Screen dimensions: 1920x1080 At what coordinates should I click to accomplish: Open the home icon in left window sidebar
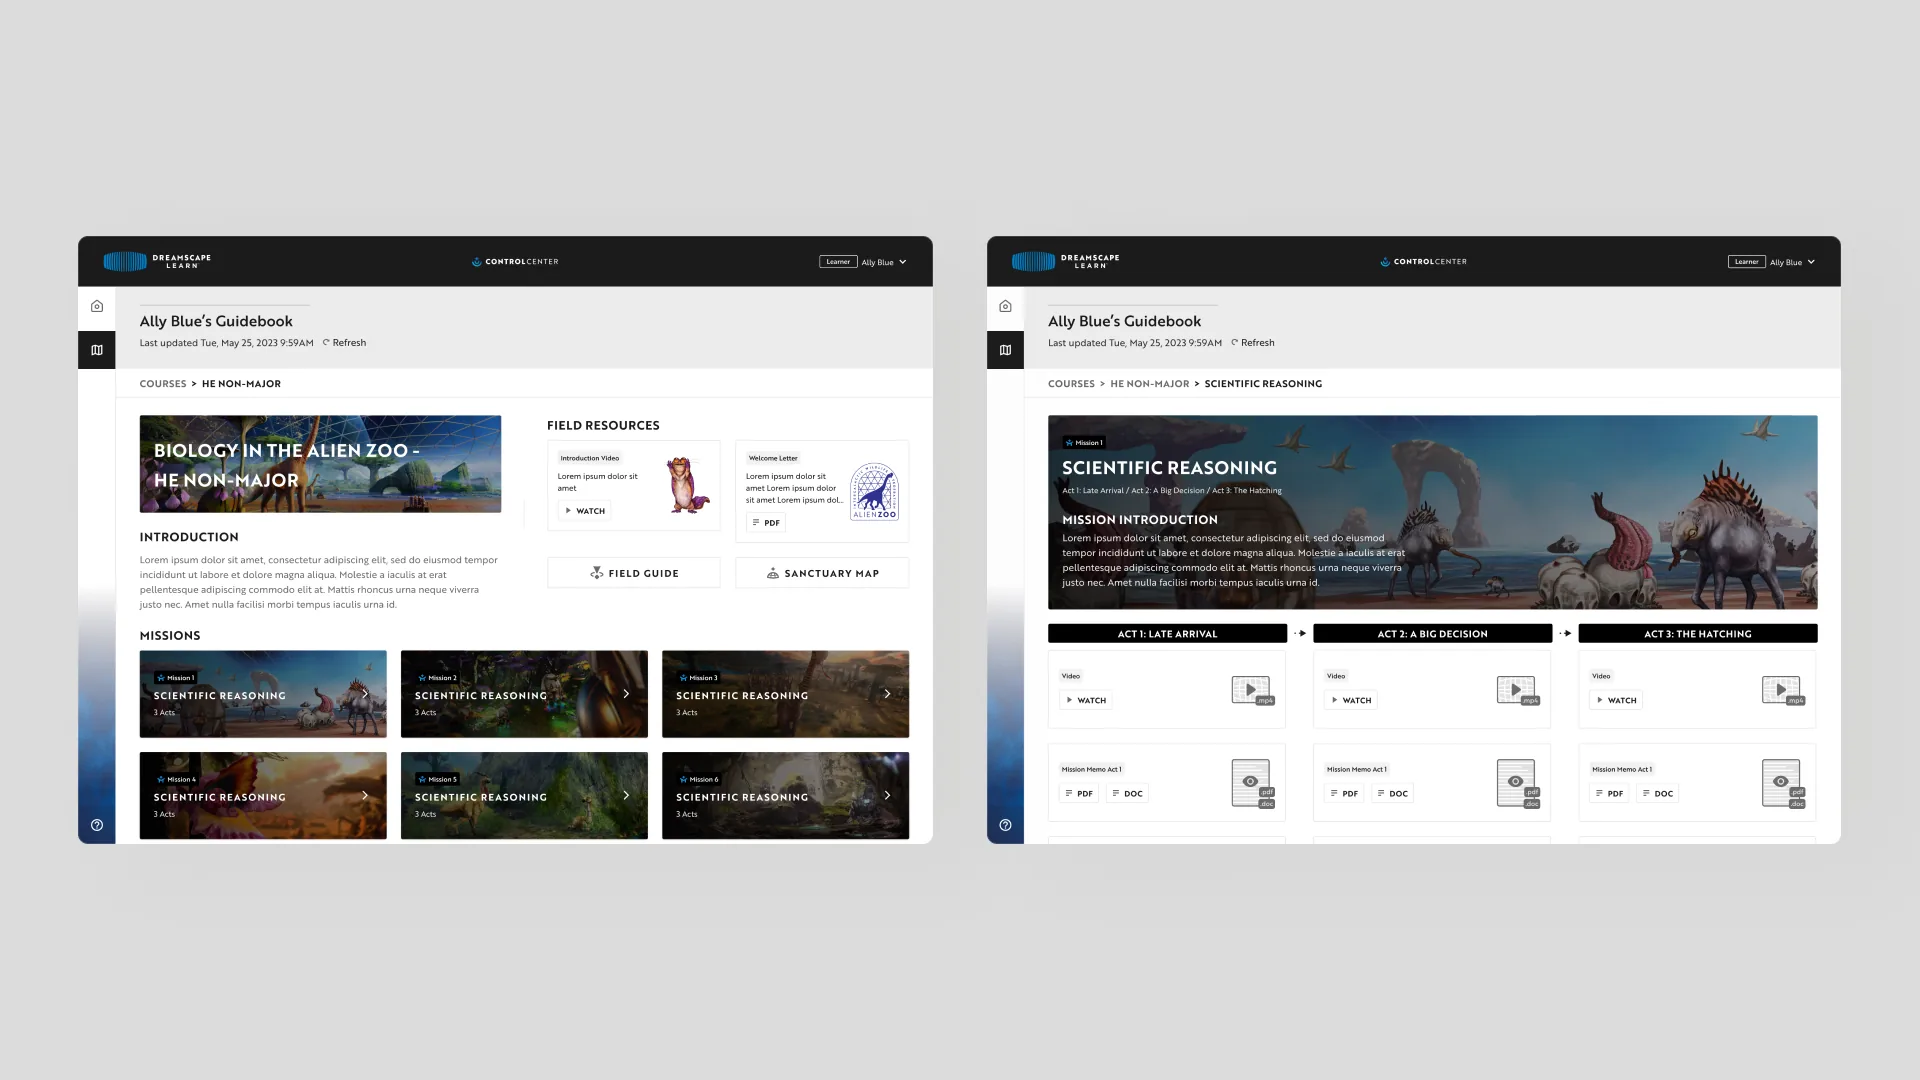(97, 306)
